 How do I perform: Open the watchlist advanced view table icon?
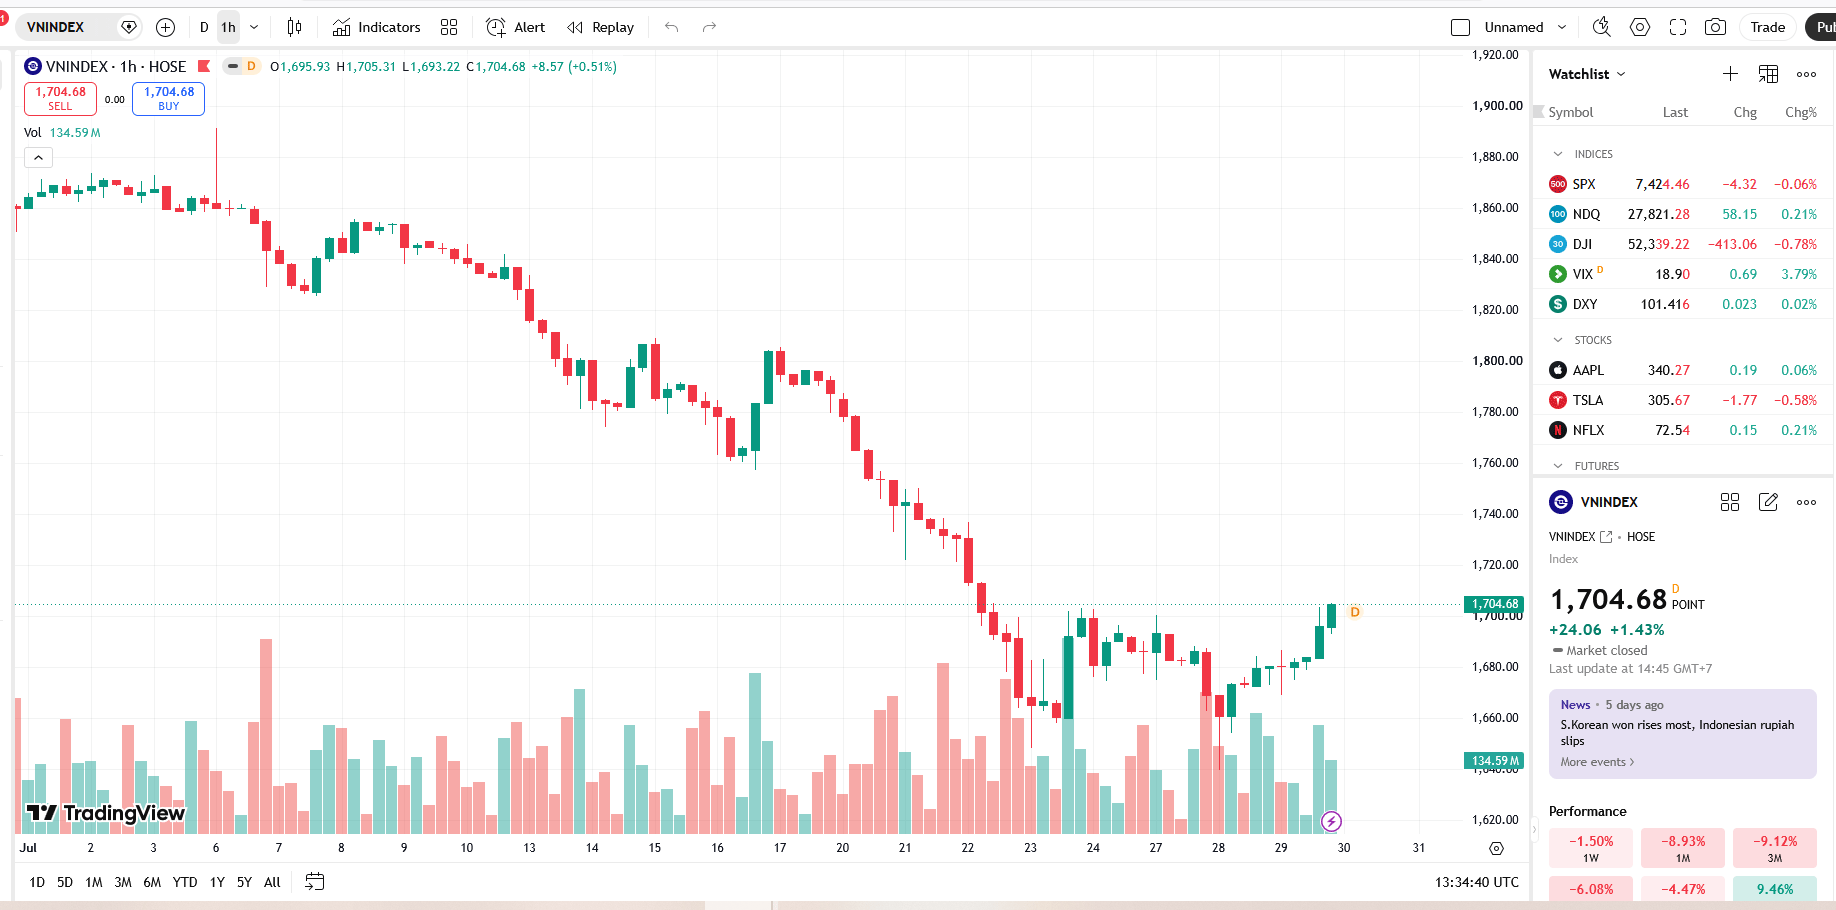[1768, 74]
